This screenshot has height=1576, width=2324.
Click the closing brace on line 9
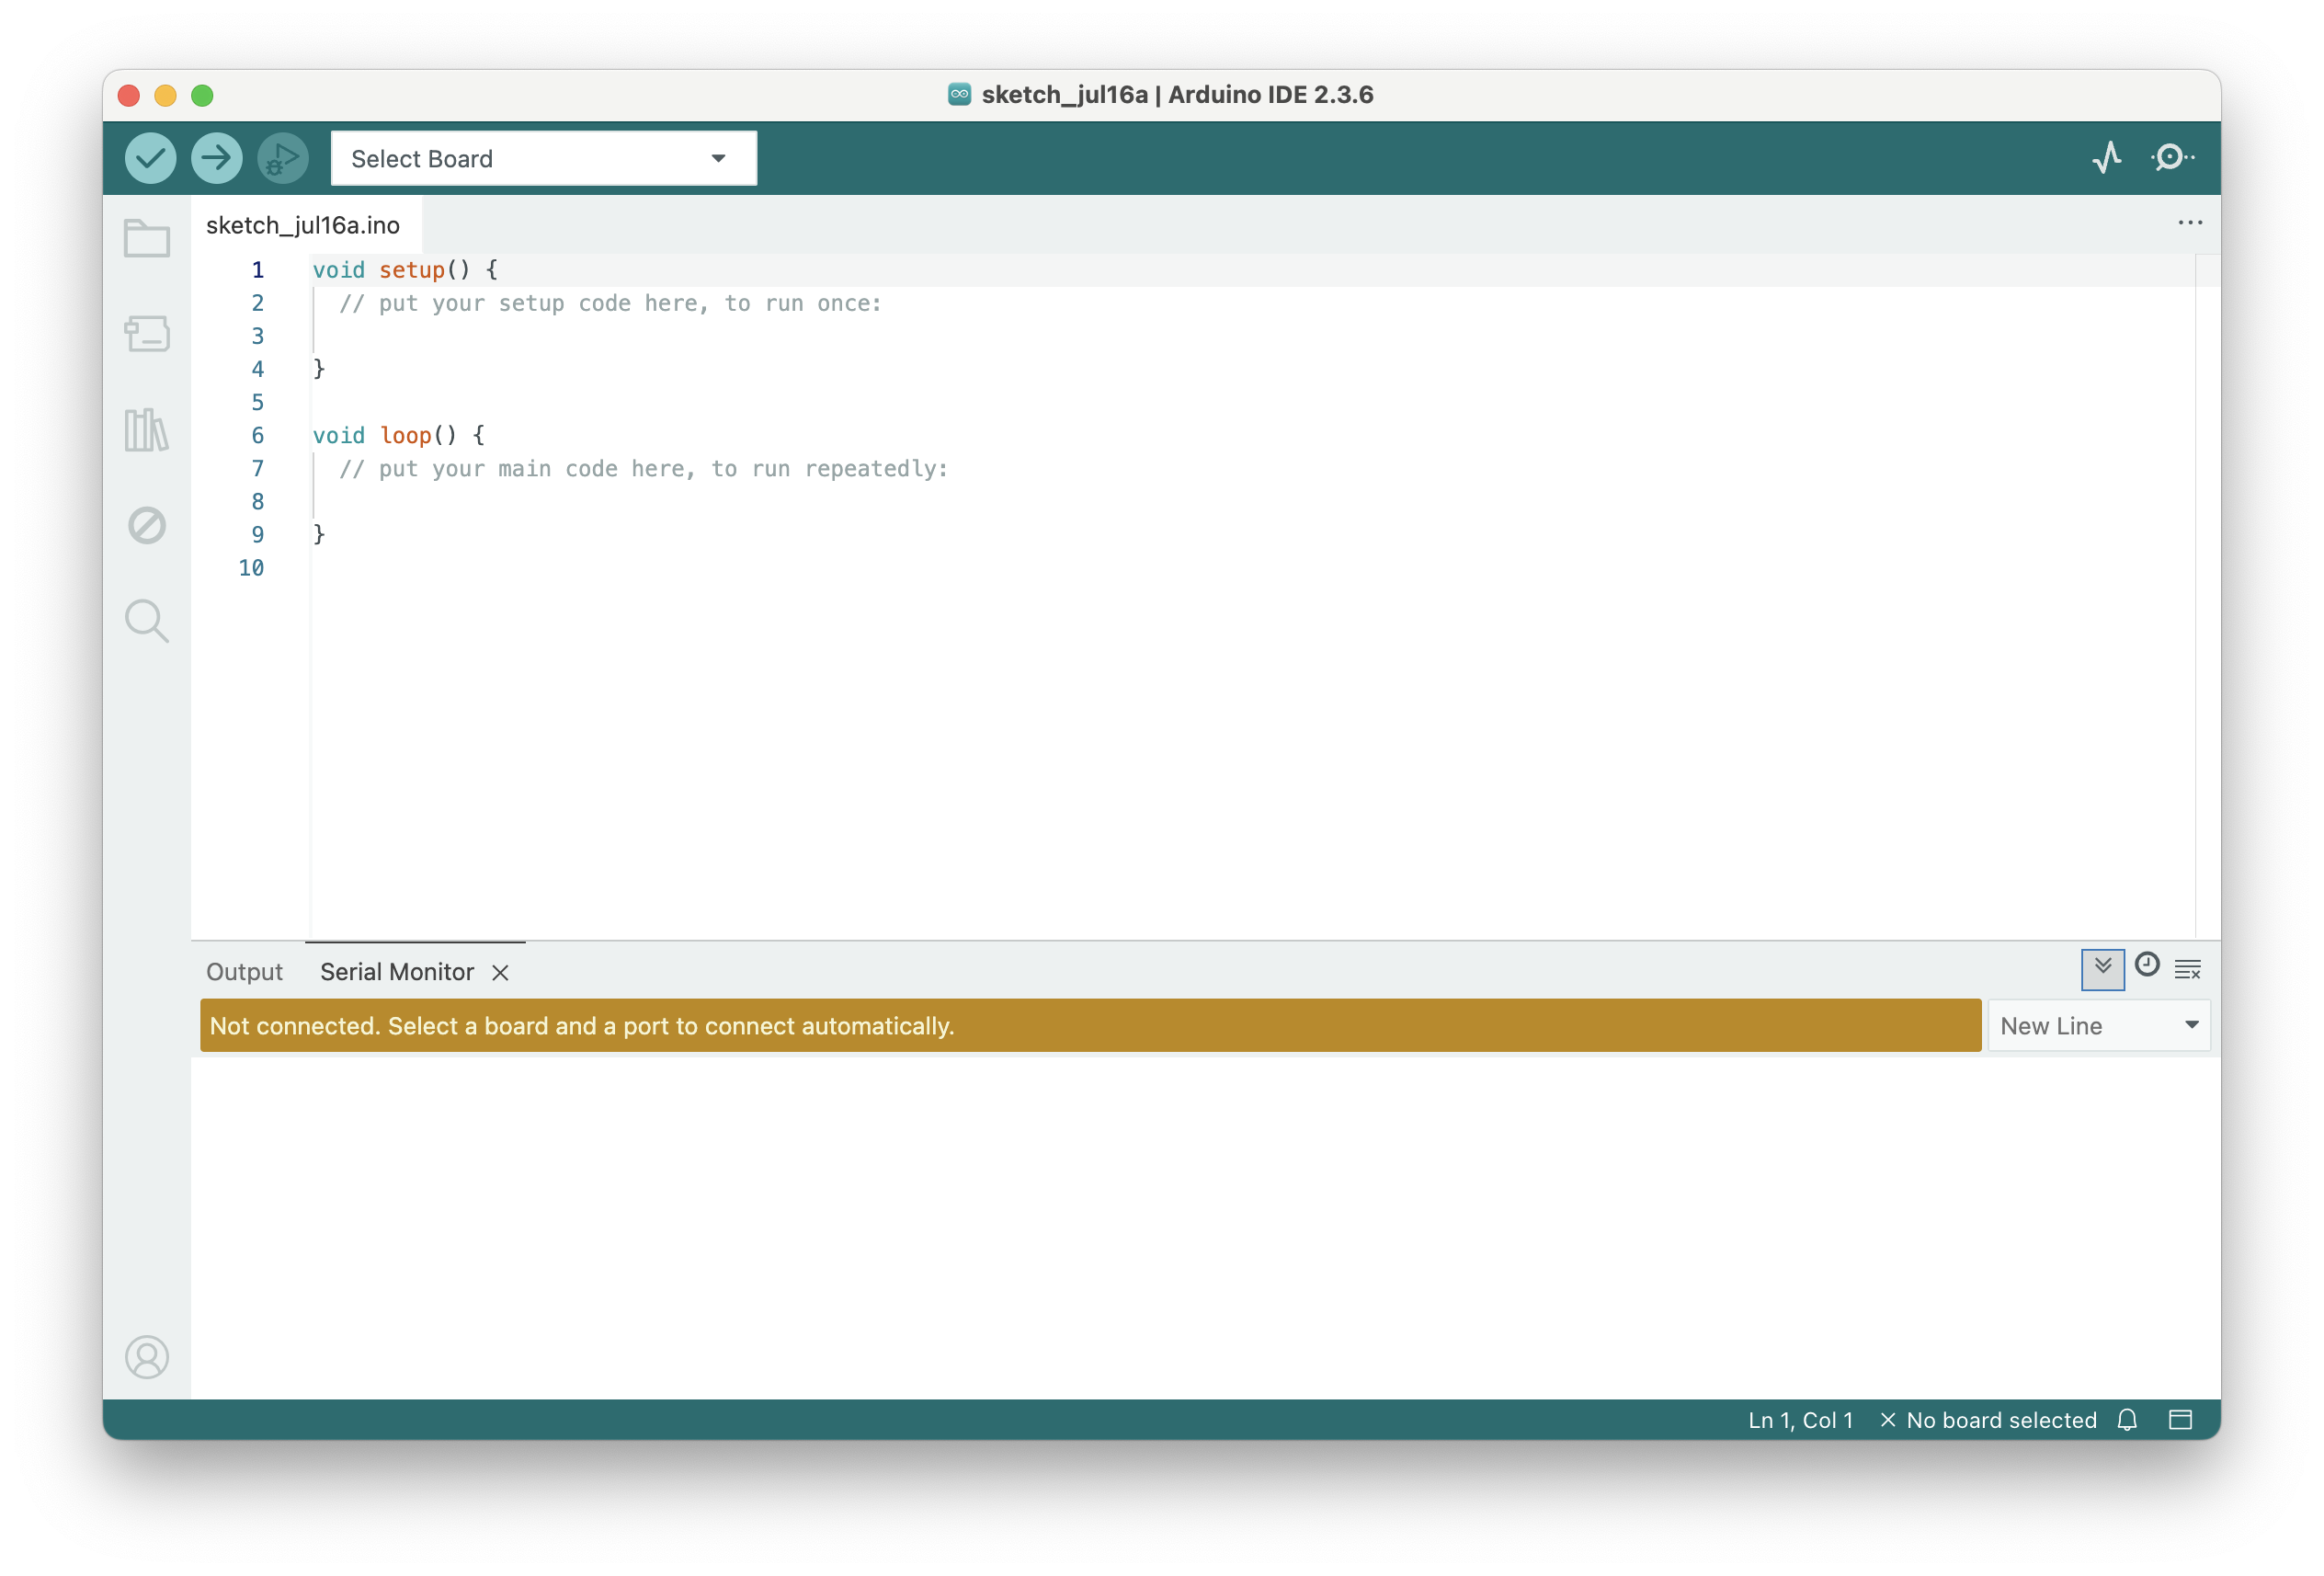point(319,535)
